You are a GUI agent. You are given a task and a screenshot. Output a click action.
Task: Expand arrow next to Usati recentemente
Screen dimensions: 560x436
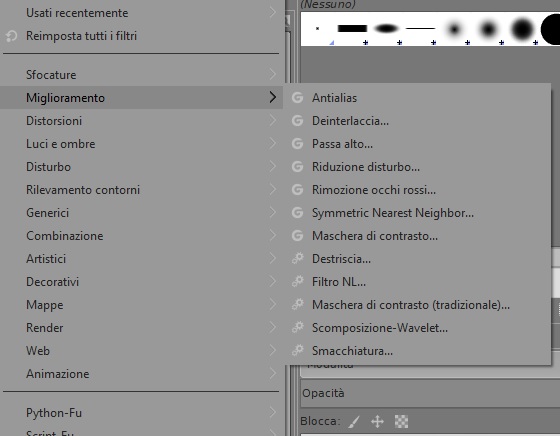(x=272, y=13)
